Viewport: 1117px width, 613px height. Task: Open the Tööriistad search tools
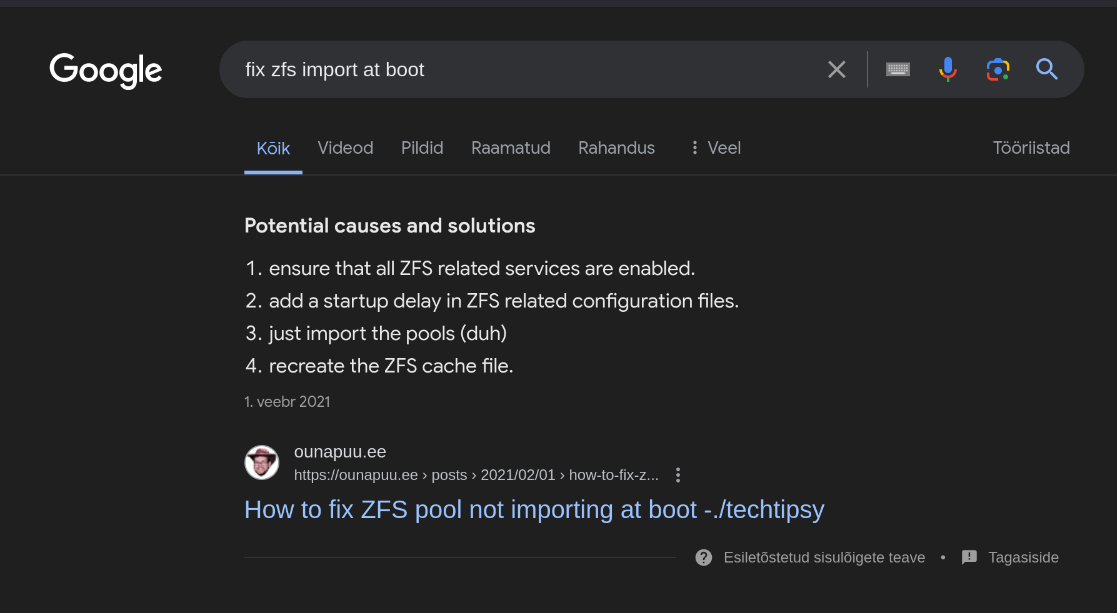pos(1031,148)
